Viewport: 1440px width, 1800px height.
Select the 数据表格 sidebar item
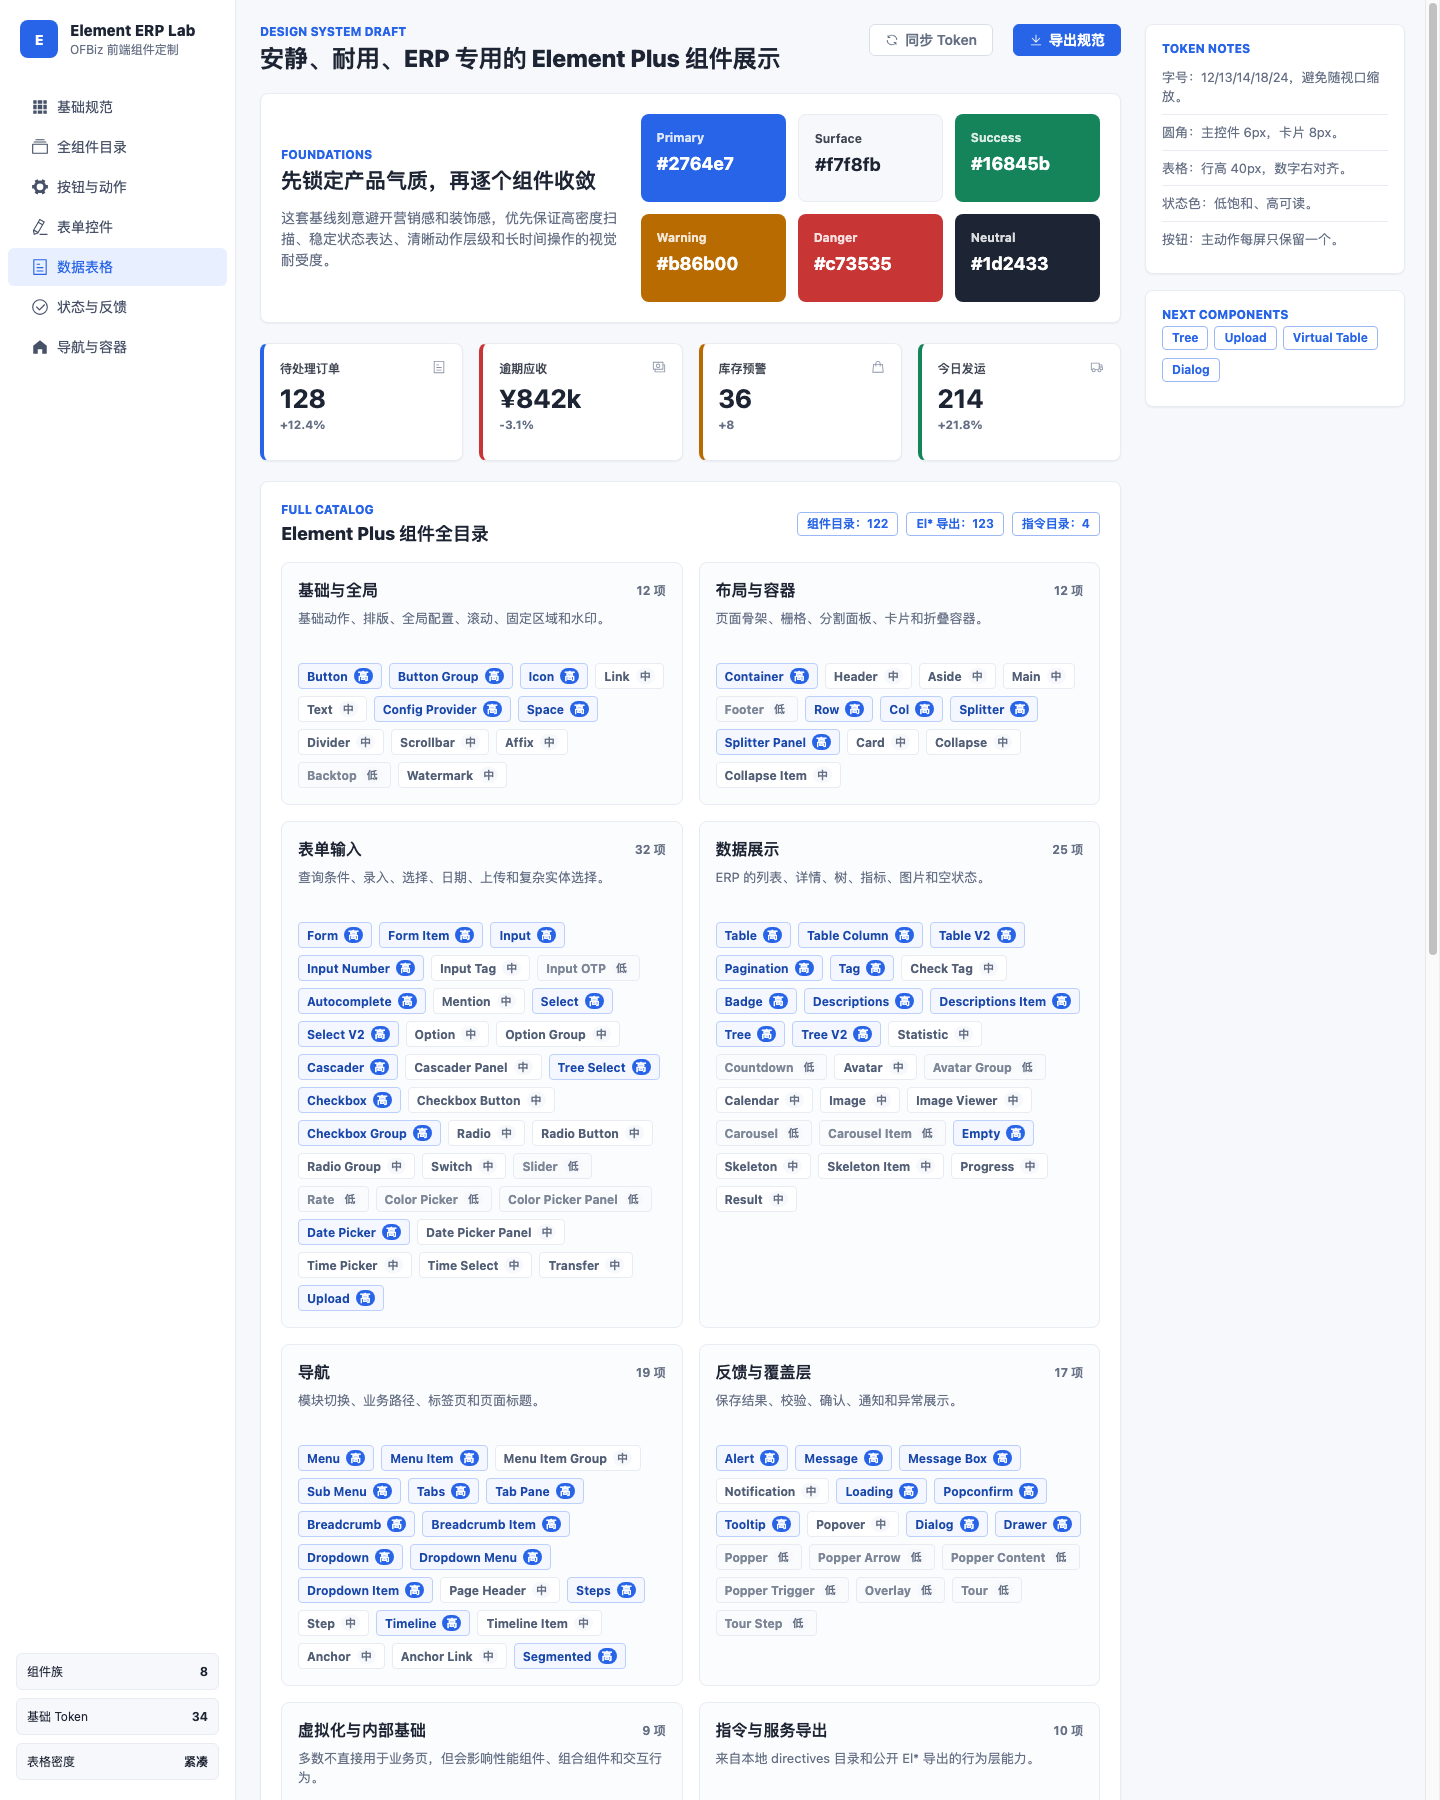pos(117,267)
